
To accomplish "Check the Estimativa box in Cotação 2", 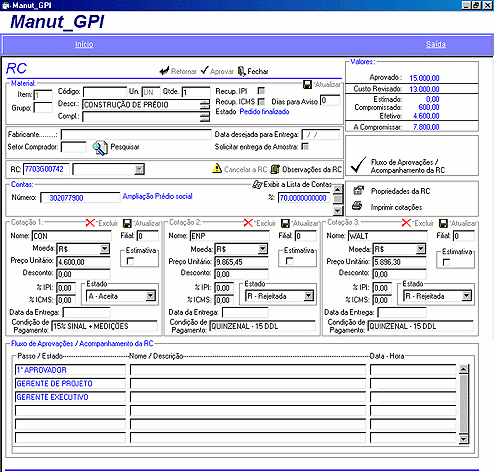I will 289,261.
